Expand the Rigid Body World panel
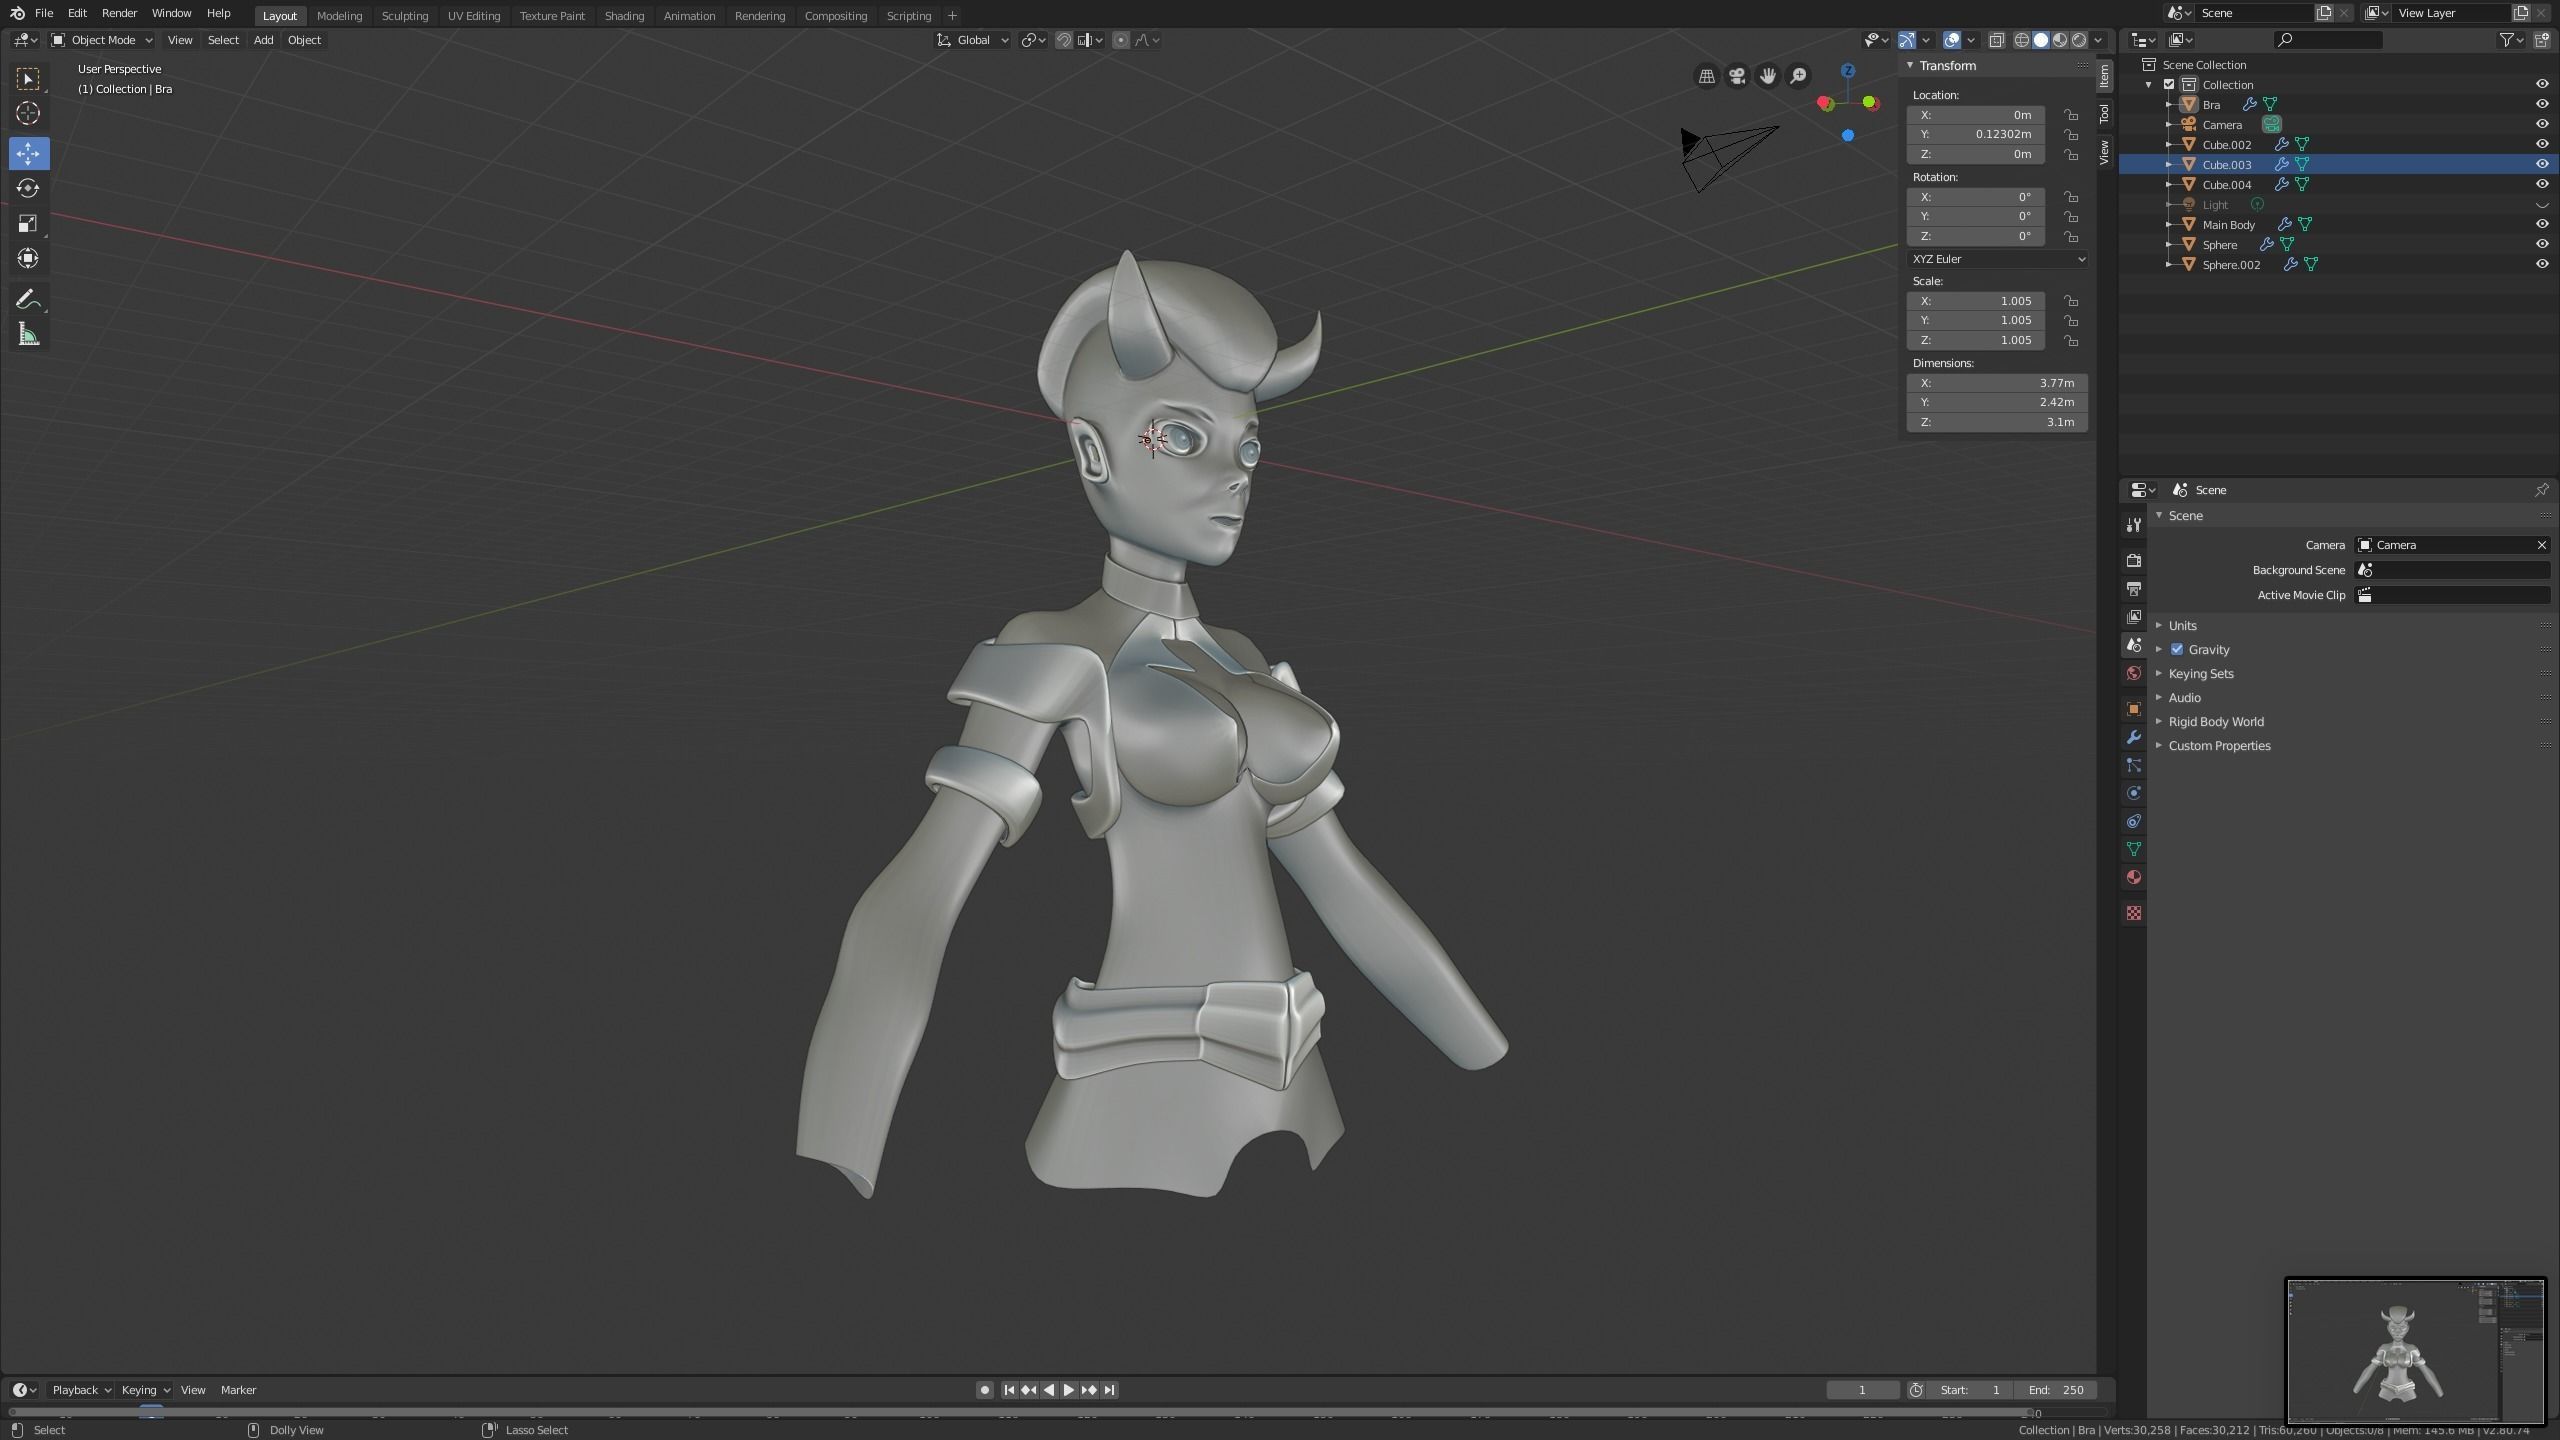Viewport: 2560px width, 1440px height. 2215,721
